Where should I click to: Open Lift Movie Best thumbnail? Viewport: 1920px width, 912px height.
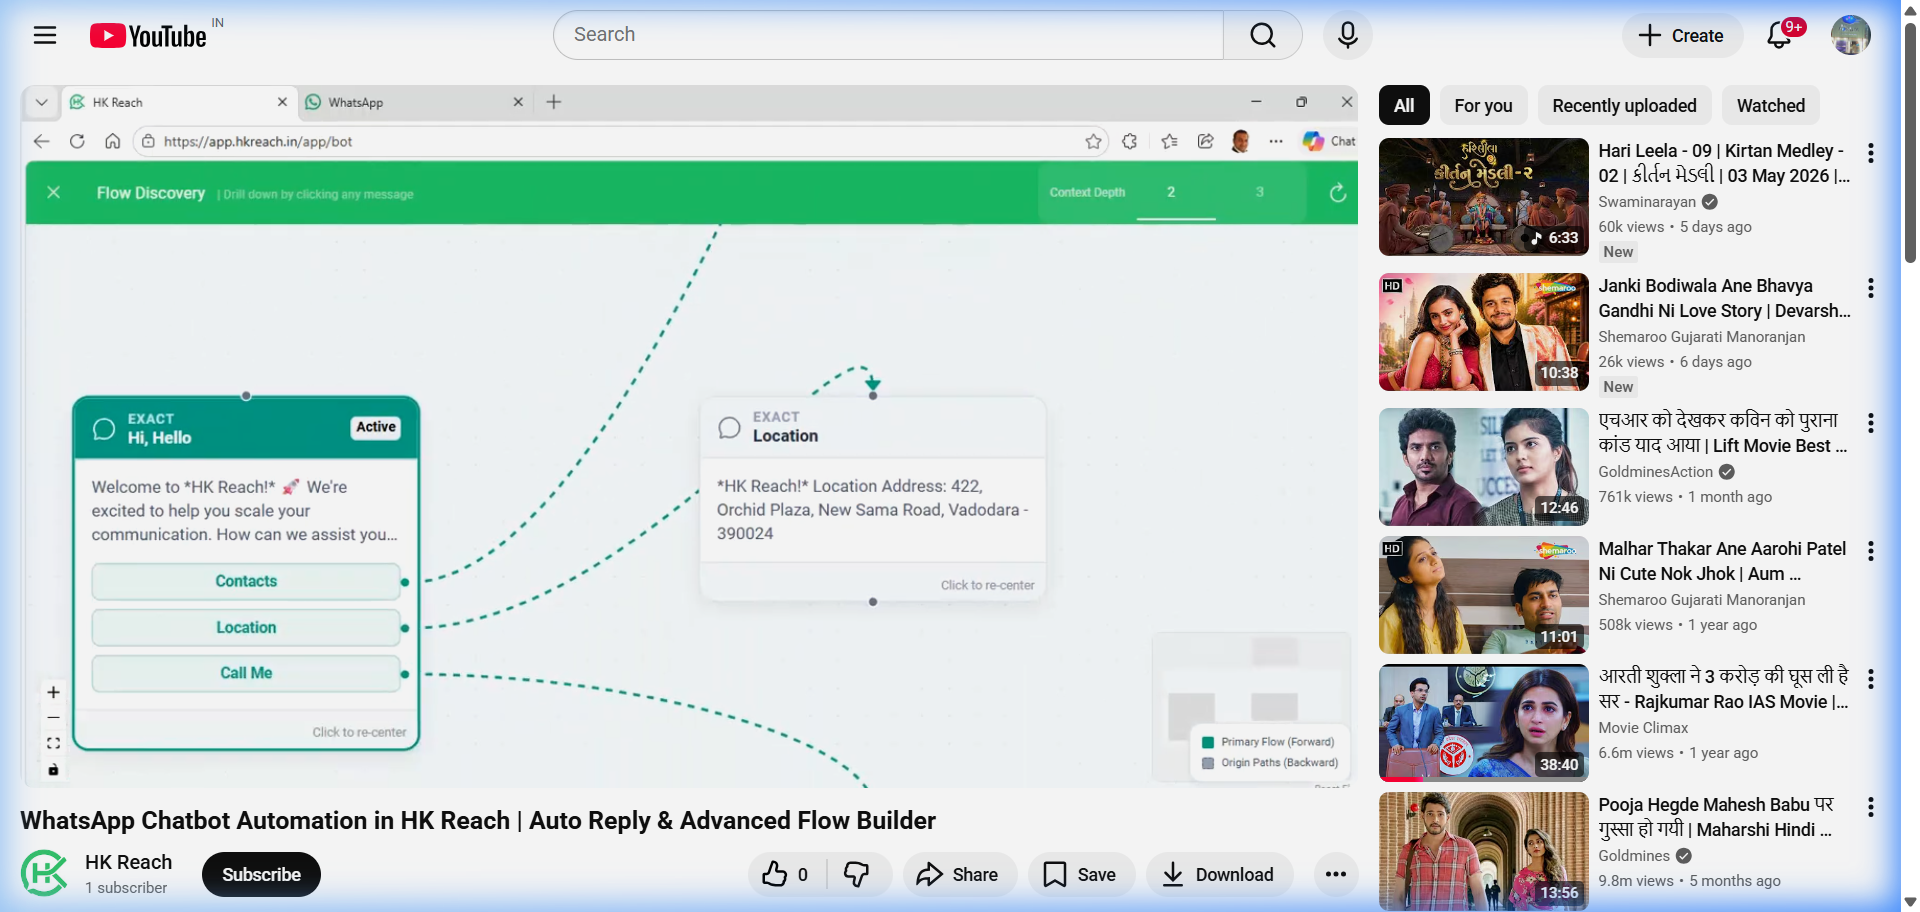coord(1484,467)
